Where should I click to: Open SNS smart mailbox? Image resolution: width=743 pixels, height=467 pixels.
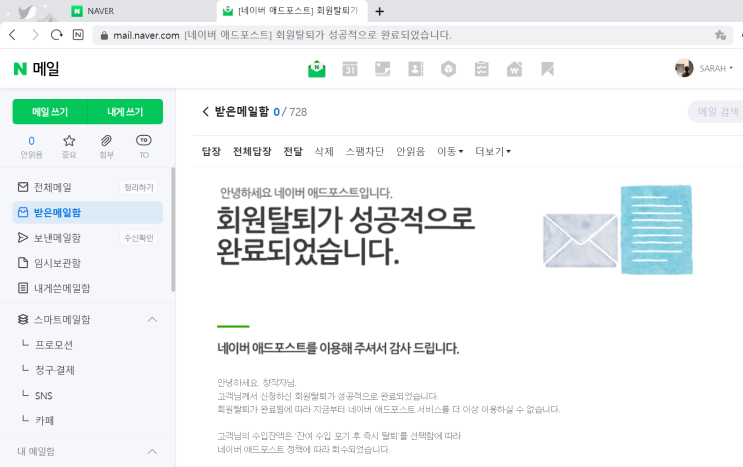coord(44,395)
